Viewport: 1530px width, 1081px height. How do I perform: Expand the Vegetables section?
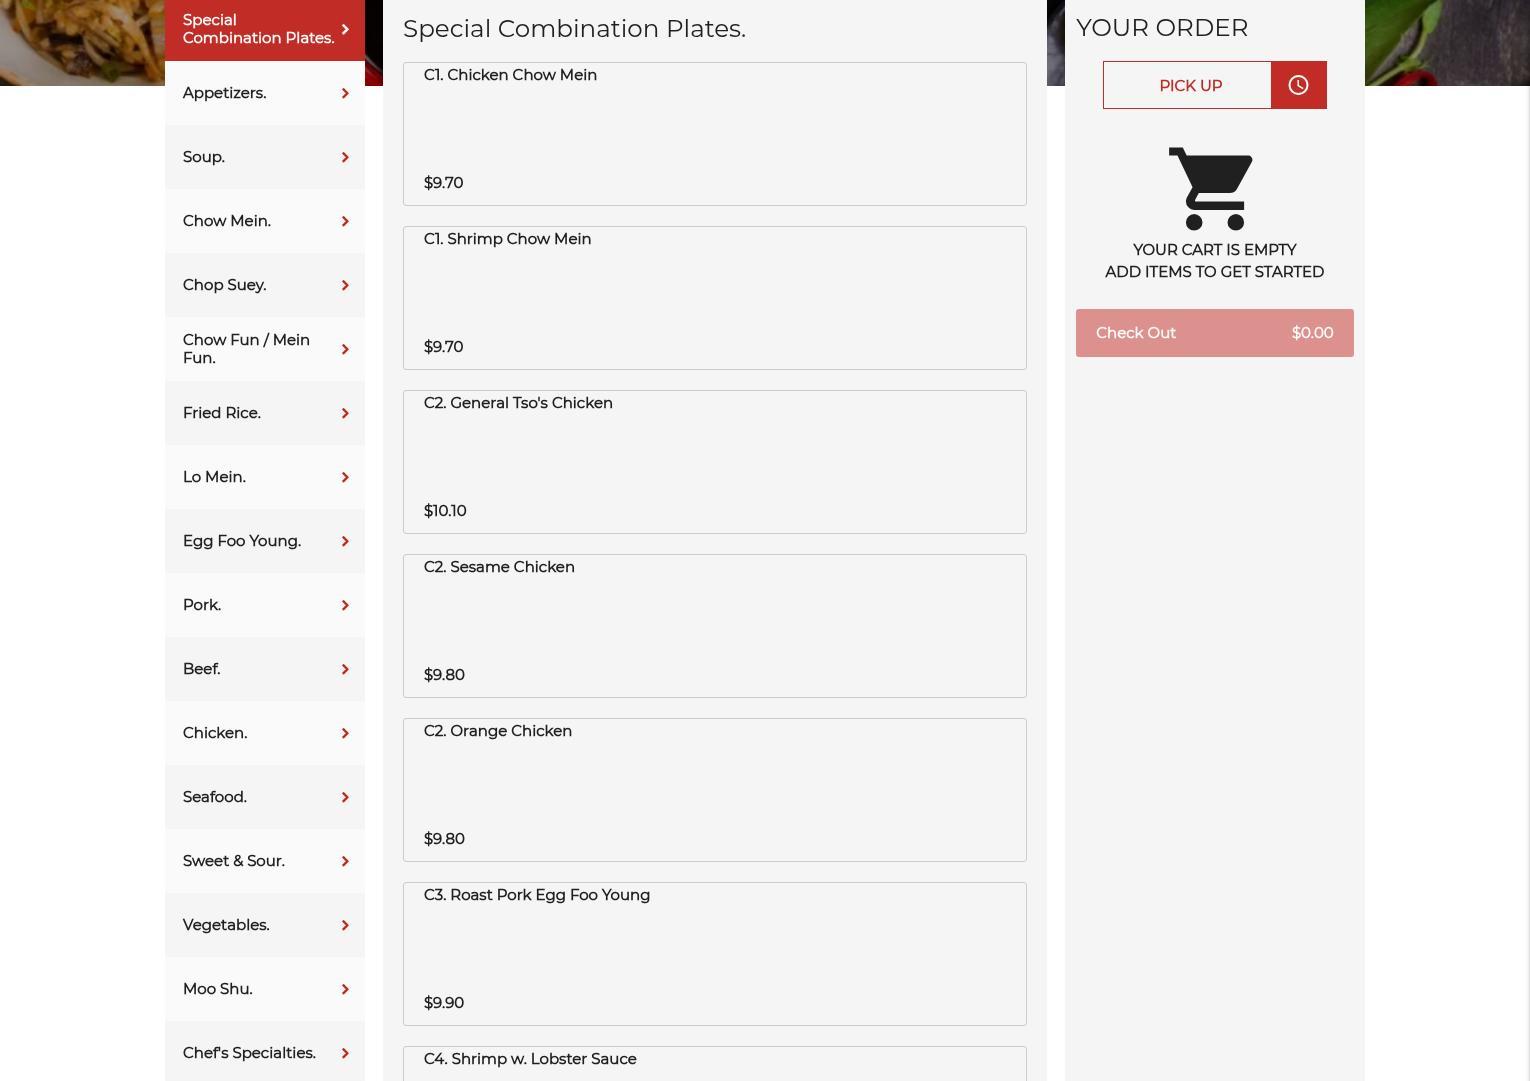pyautogui.click(x=226, y=925)
